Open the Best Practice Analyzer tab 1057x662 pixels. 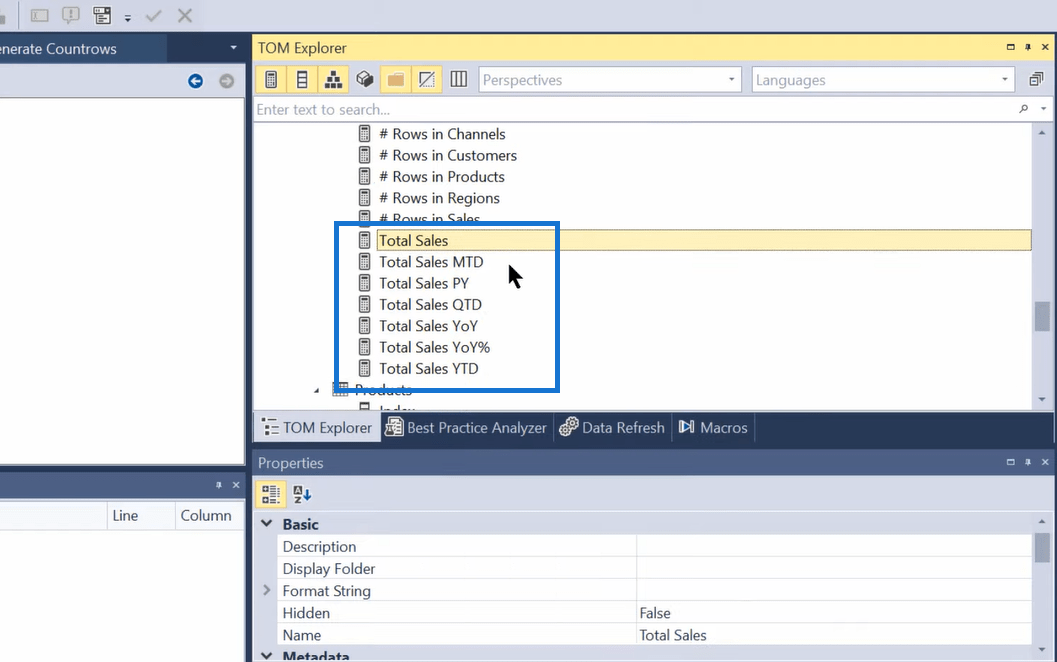tap(466, 427)
